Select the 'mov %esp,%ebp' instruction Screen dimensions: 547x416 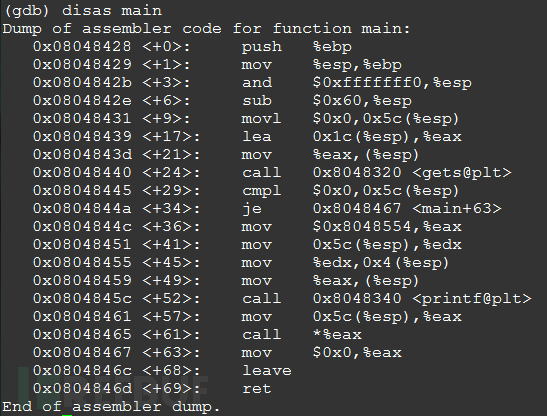[x=322, y=65]
